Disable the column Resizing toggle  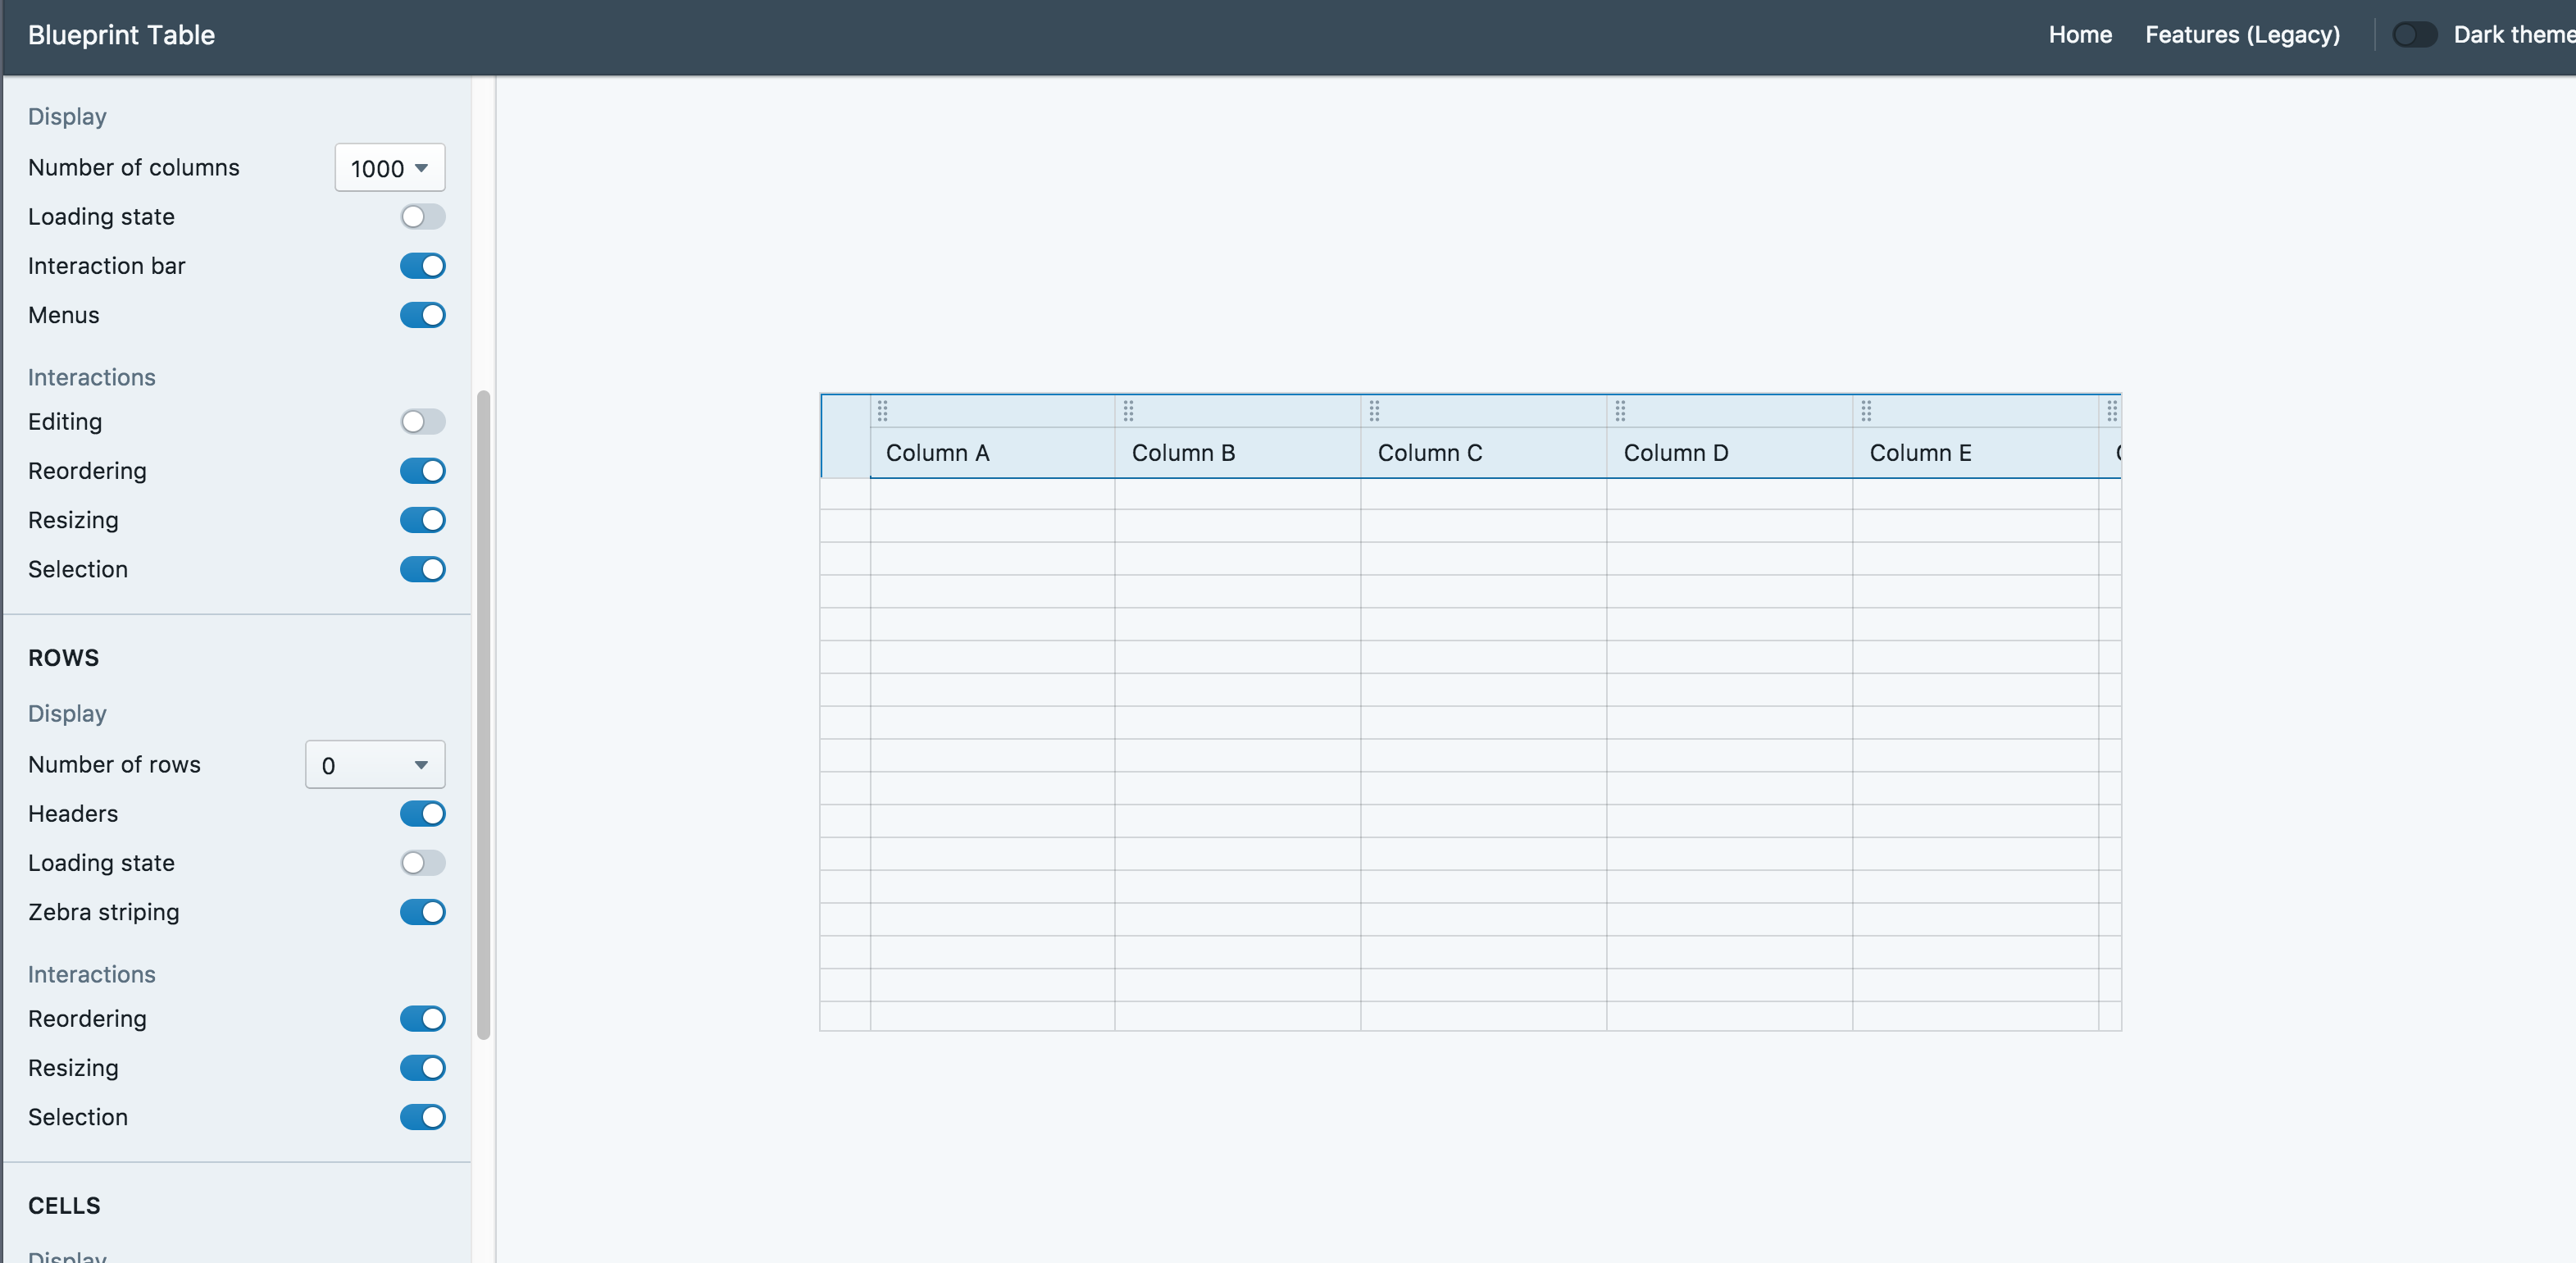(422, 520)
